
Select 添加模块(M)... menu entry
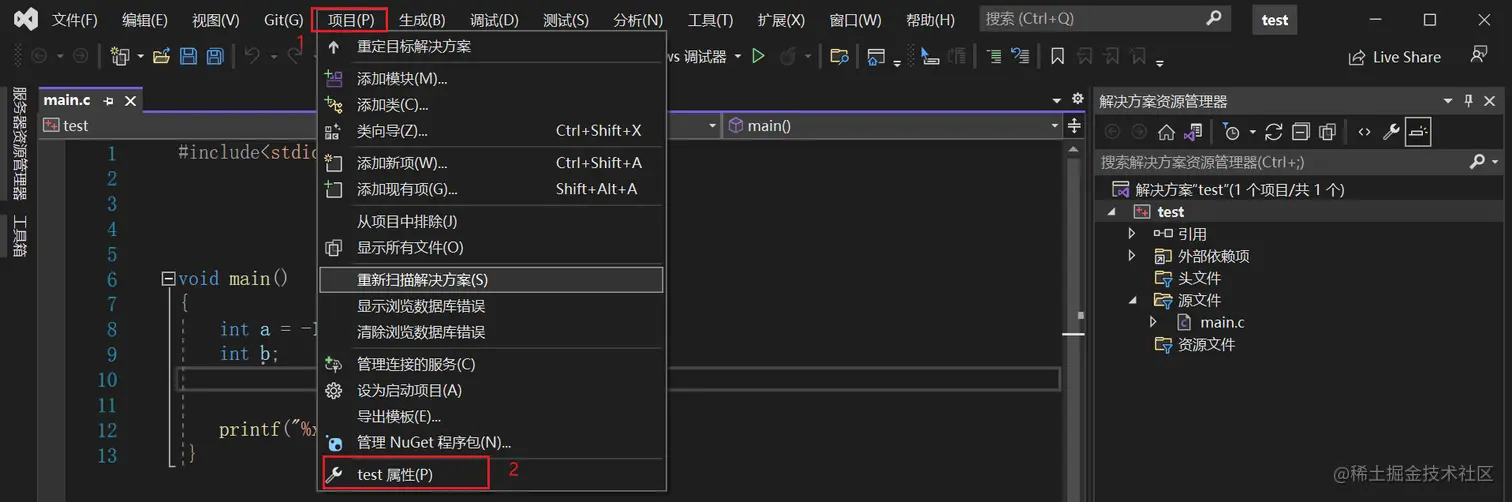[x=492, y=79]
